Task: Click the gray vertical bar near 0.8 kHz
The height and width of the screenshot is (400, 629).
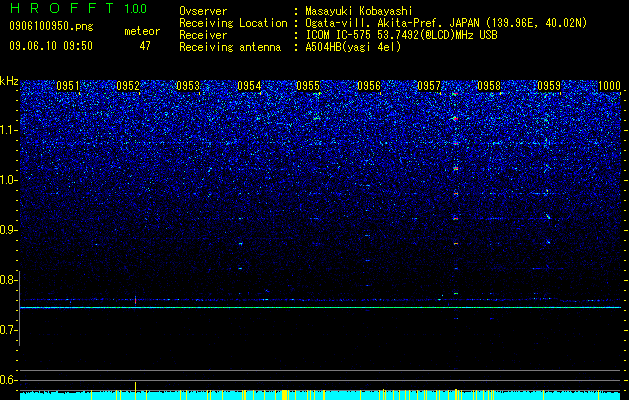Action: pyautogui.click(x=19, y=309)
